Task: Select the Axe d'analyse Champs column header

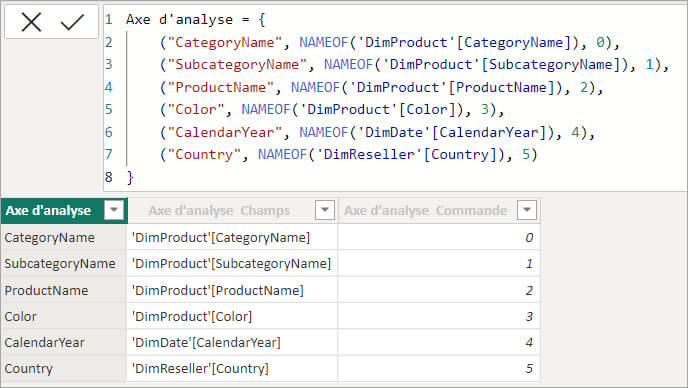Action: tap(233, 210)
